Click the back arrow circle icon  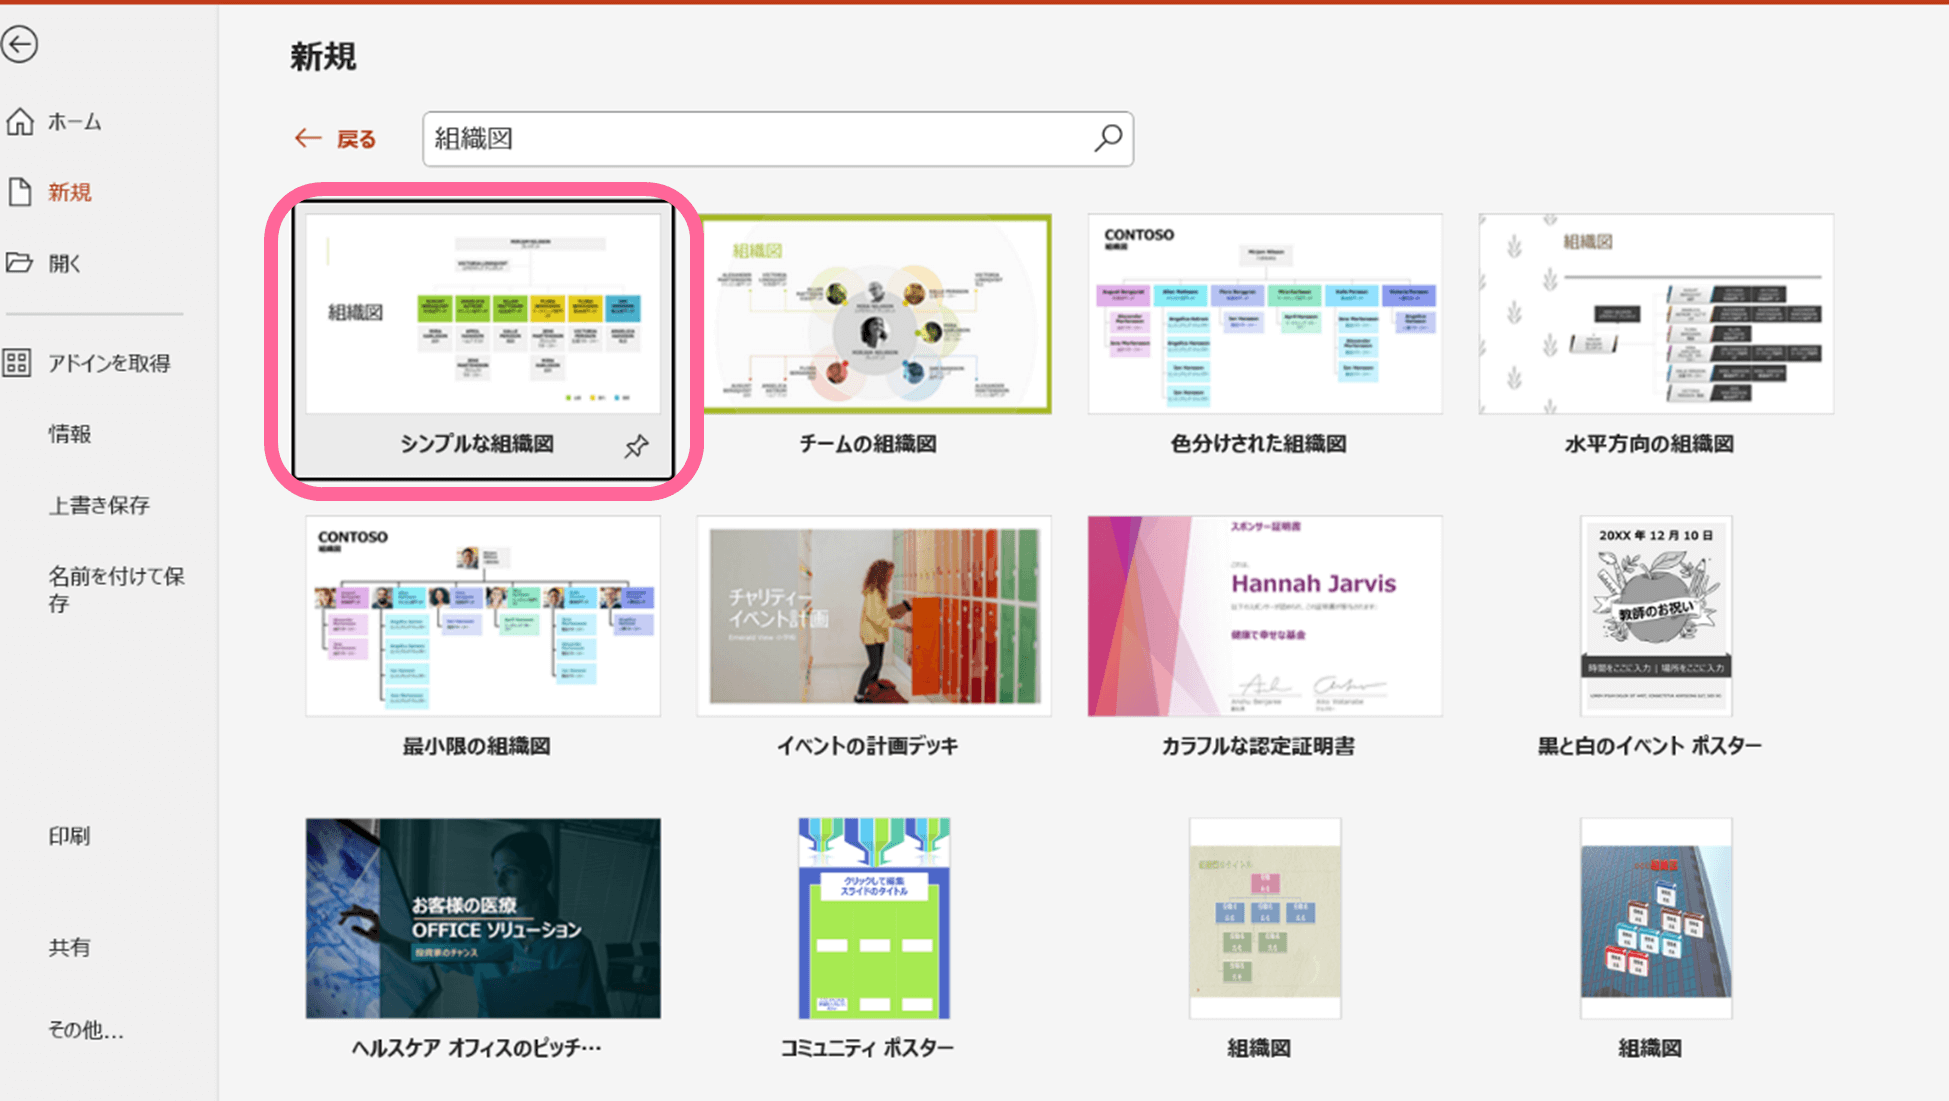pos(20,44)
